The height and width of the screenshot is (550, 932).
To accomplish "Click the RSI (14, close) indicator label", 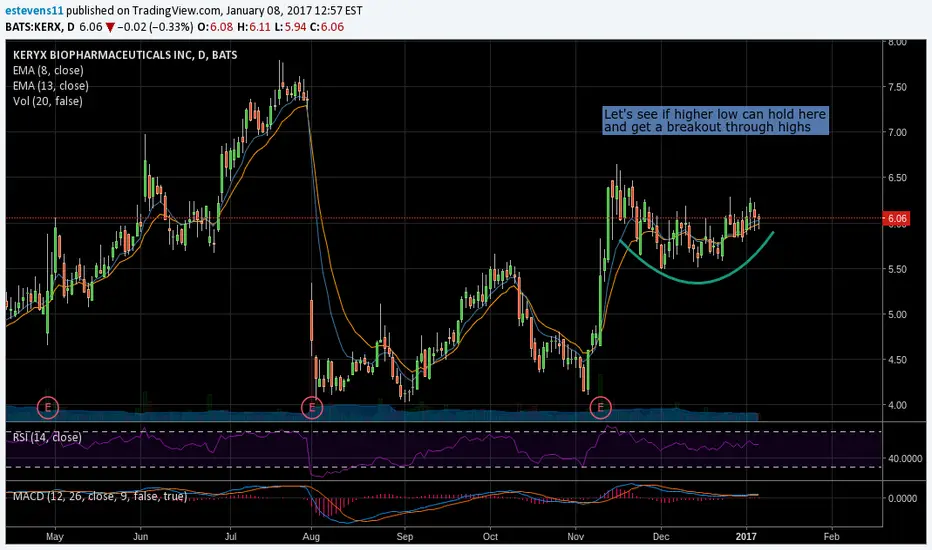I will (x=47, y=437).
